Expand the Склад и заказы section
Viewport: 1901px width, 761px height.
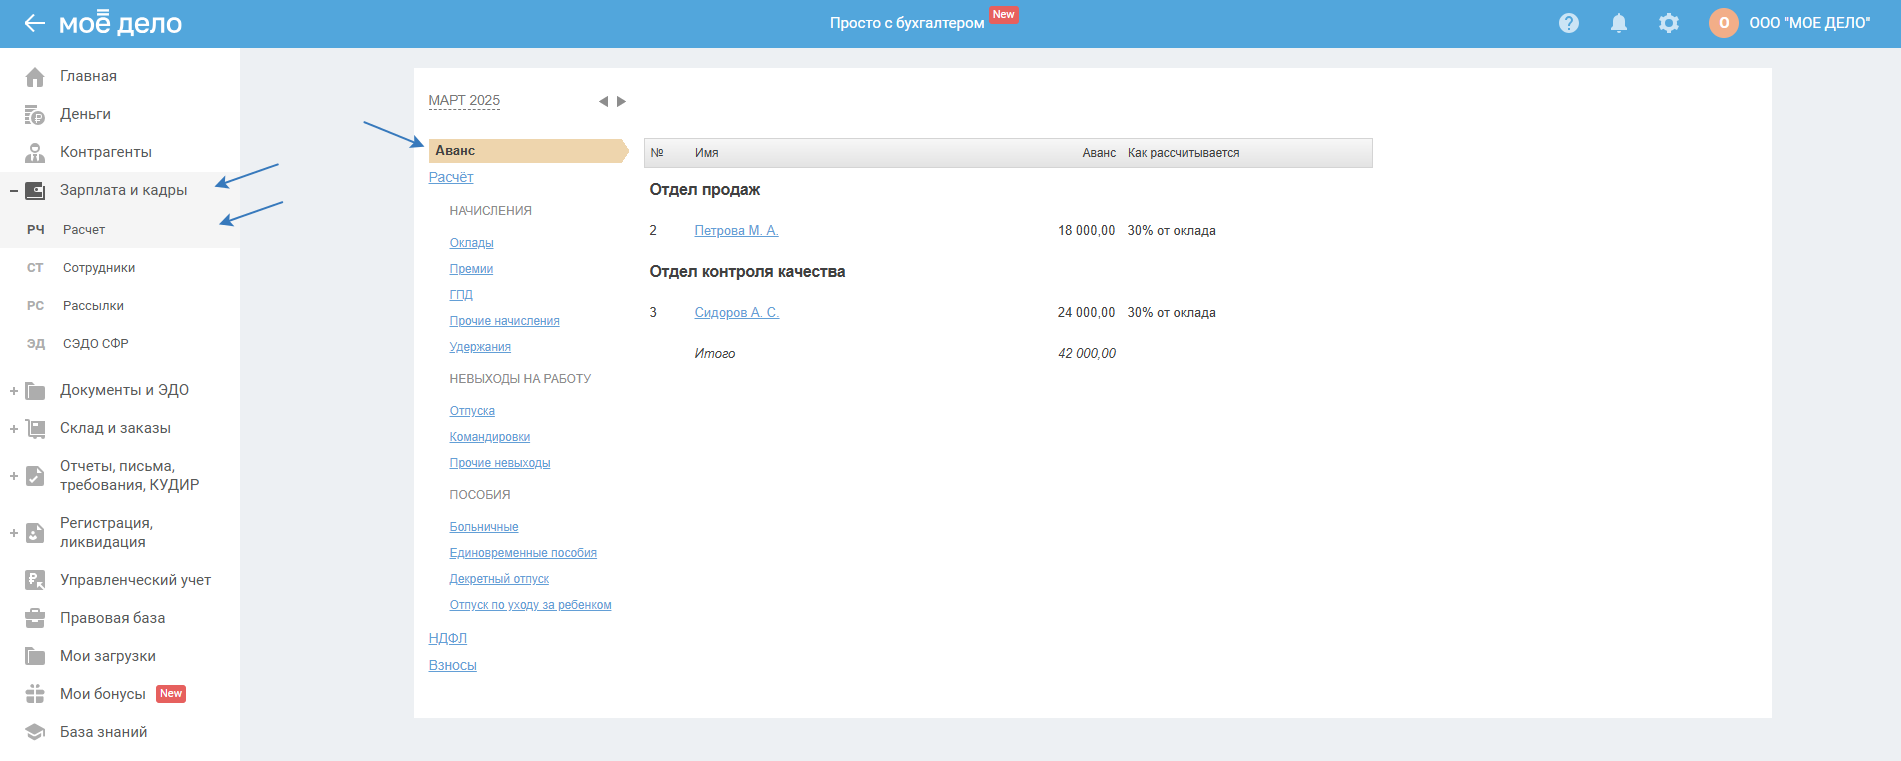tap(14, 429)
